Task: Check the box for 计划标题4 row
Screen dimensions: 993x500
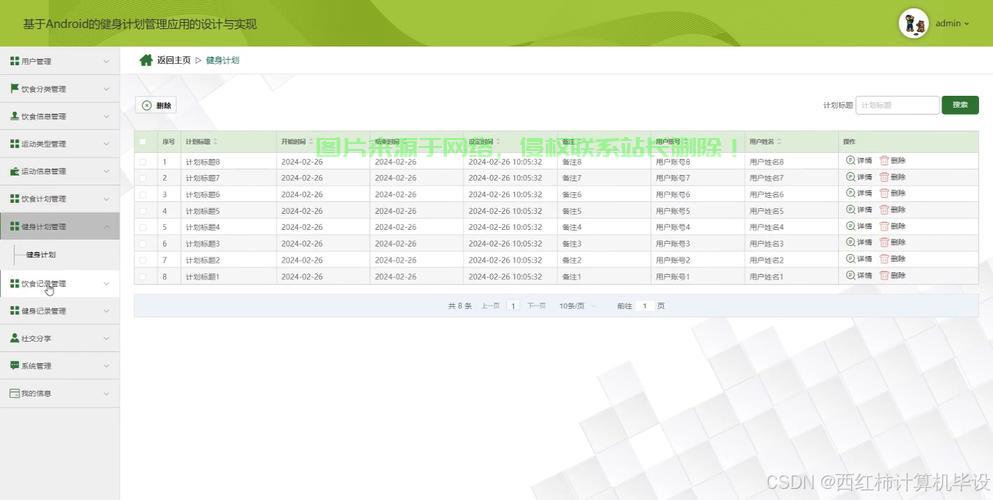Action: click(142, 227)
